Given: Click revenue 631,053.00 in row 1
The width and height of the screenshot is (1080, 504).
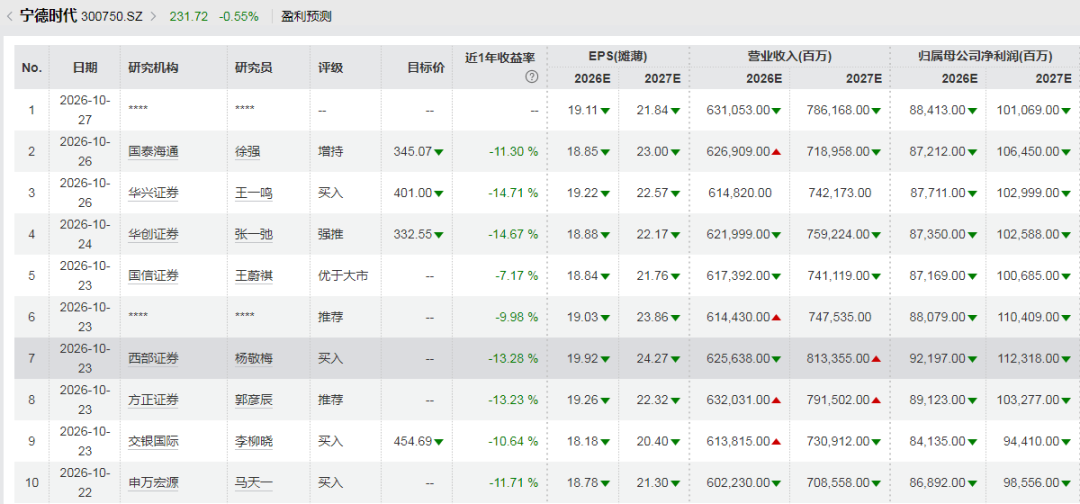Looking at the screenshot, I should tap(738, 110).
